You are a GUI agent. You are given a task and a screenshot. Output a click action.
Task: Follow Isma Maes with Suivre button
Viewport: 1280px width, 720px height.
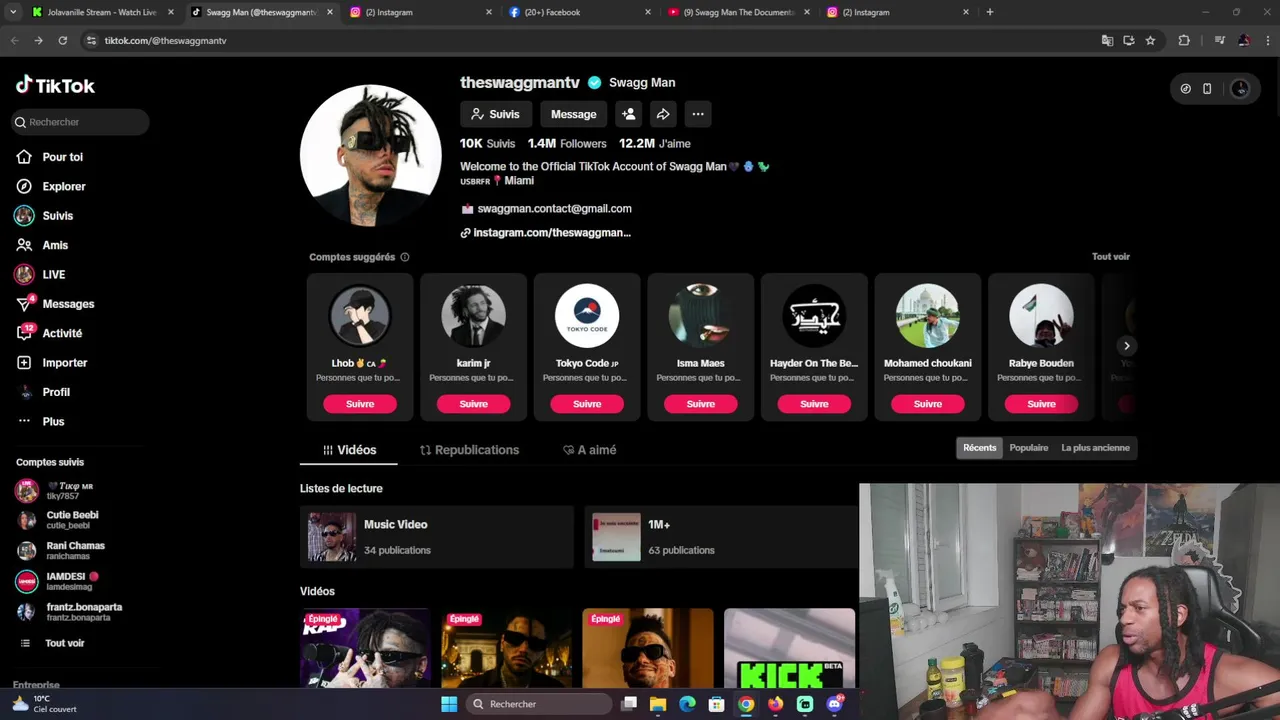click(x=701, y=404)
